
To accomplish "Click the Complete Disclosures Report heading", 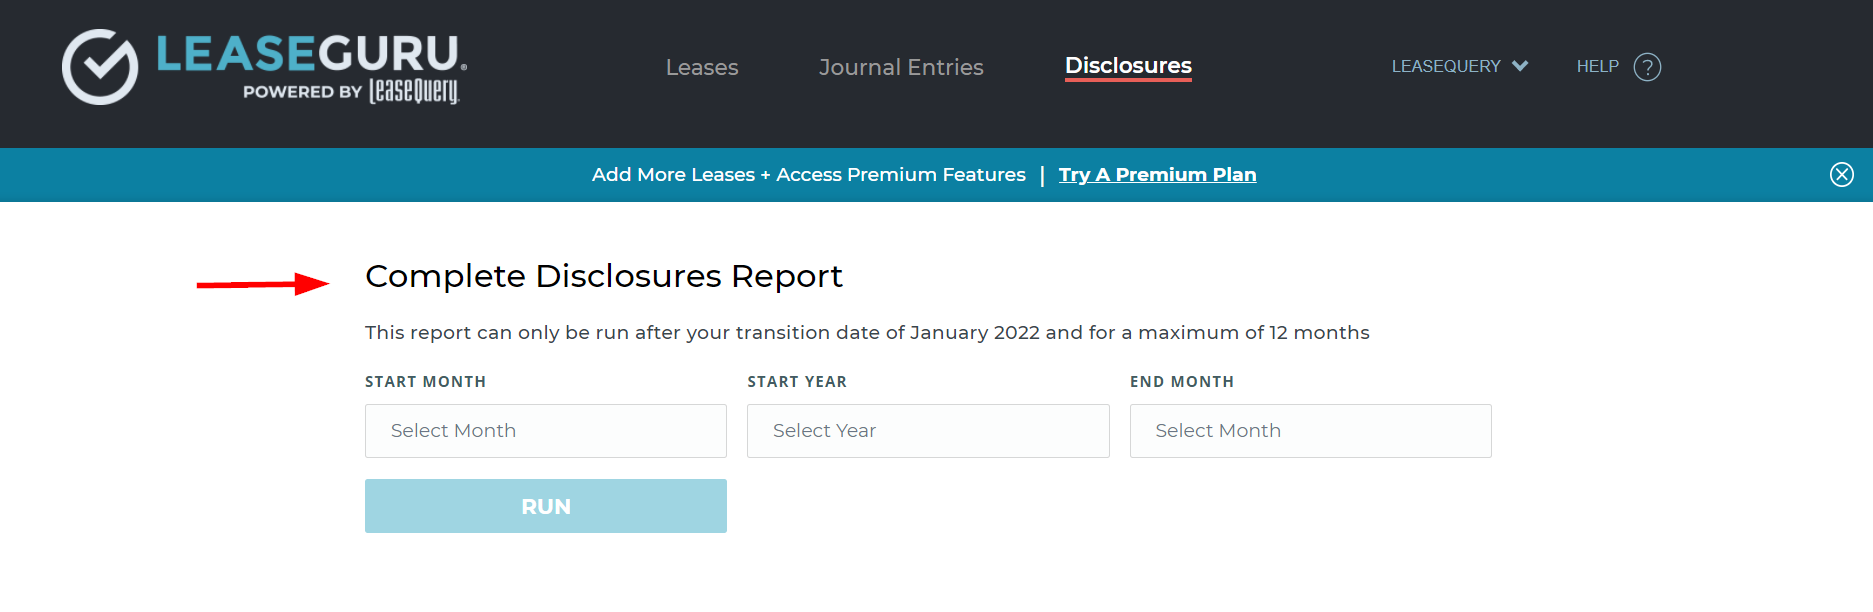I will [x=604, y=277].
